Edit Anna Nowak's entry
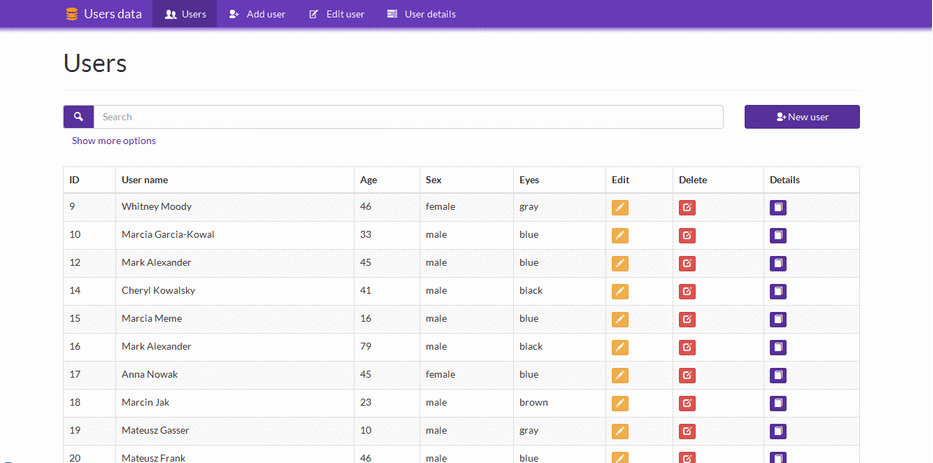Viewport: 933px width, 463px height. tap(619, 376)
